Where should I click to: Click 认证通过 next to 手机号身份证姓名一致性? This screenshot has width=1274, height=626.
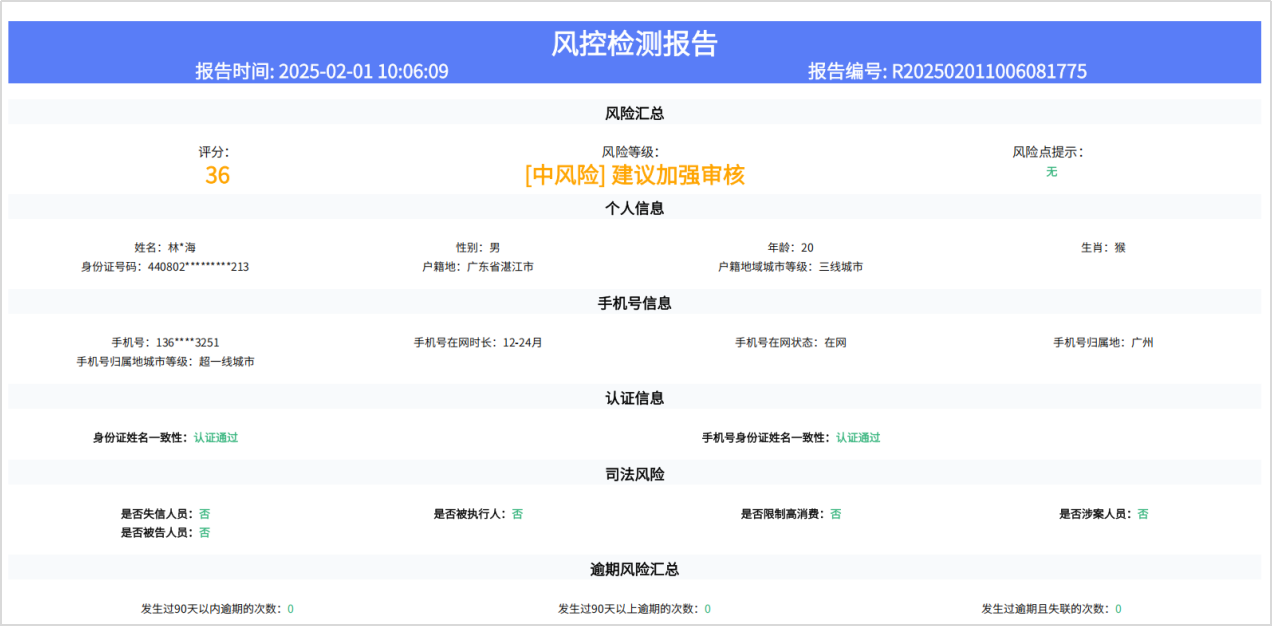click(856, 437)
